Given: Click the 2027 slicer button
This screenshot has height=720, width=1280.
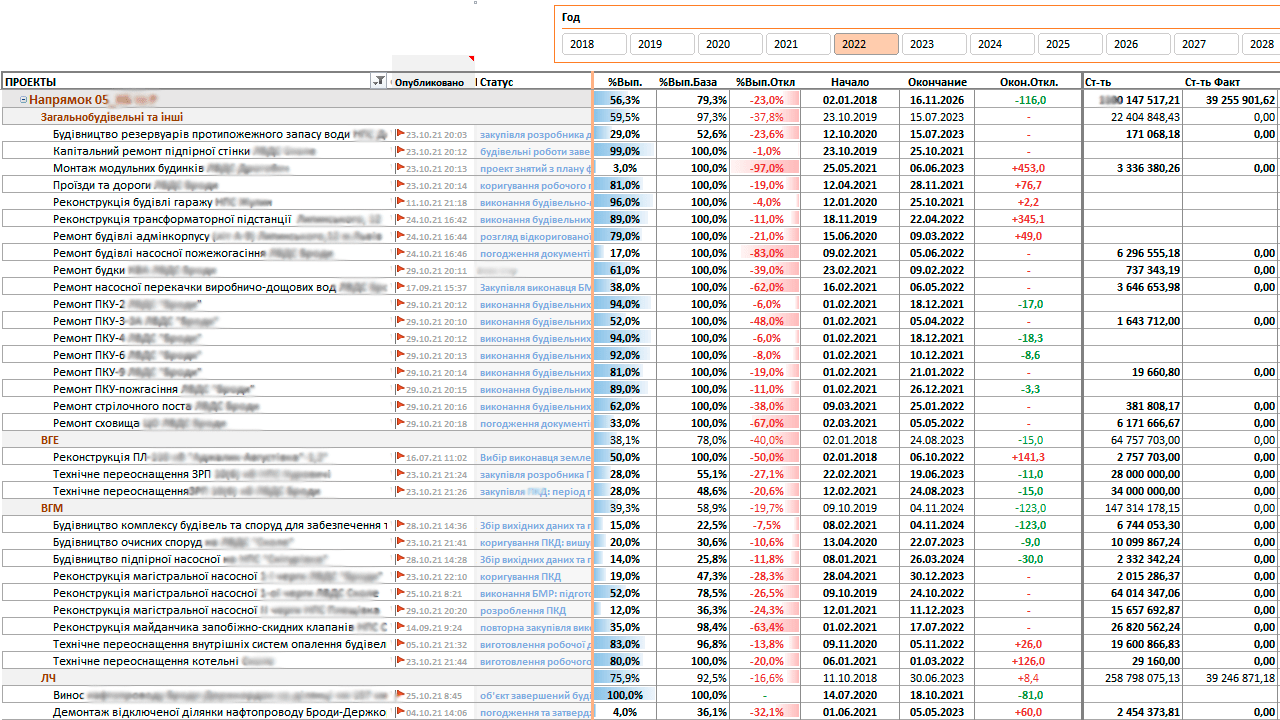Looking at the screenshot, I should [x=1206, y=44].
